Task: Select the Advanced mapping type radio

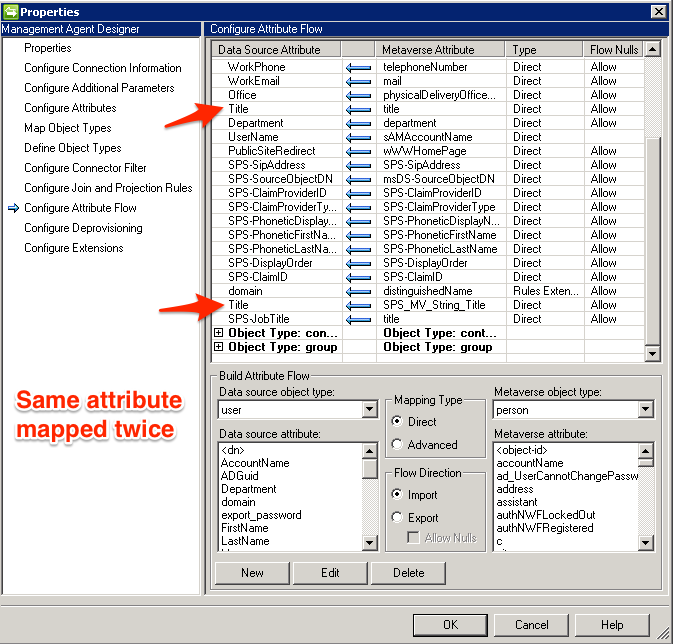Action: (397, 444)
